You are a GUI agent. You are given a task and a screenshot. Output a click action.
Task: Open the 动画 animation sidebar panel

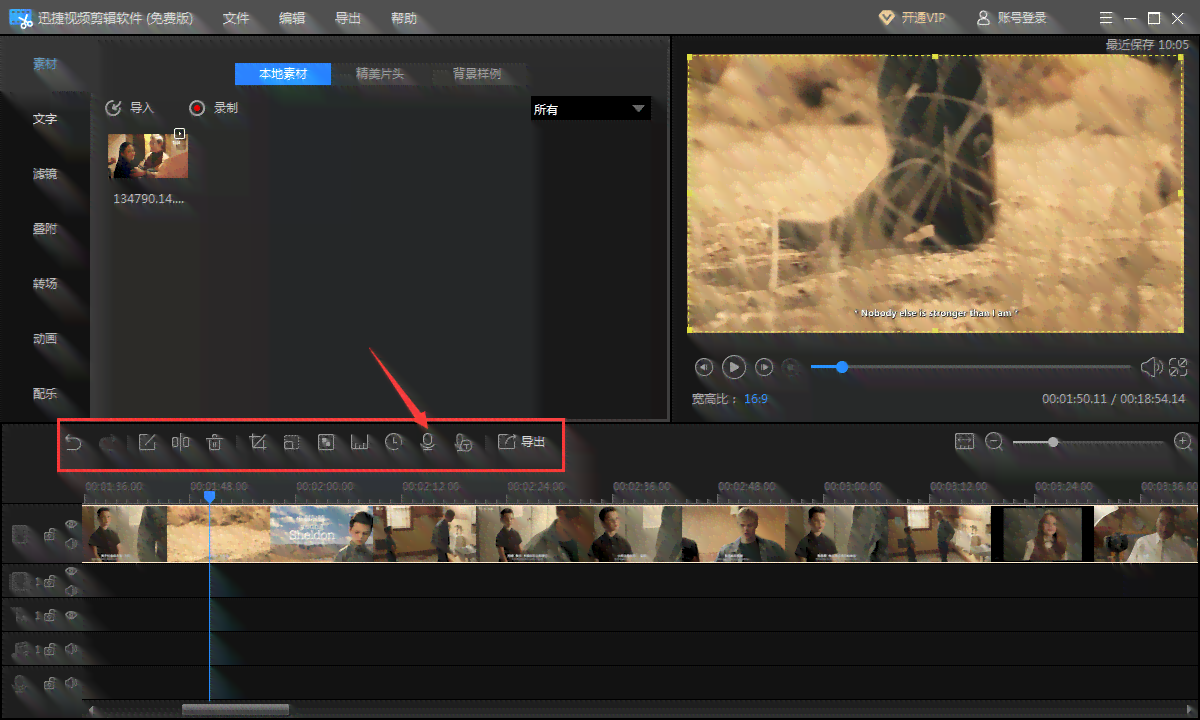(x=45, y=339)
